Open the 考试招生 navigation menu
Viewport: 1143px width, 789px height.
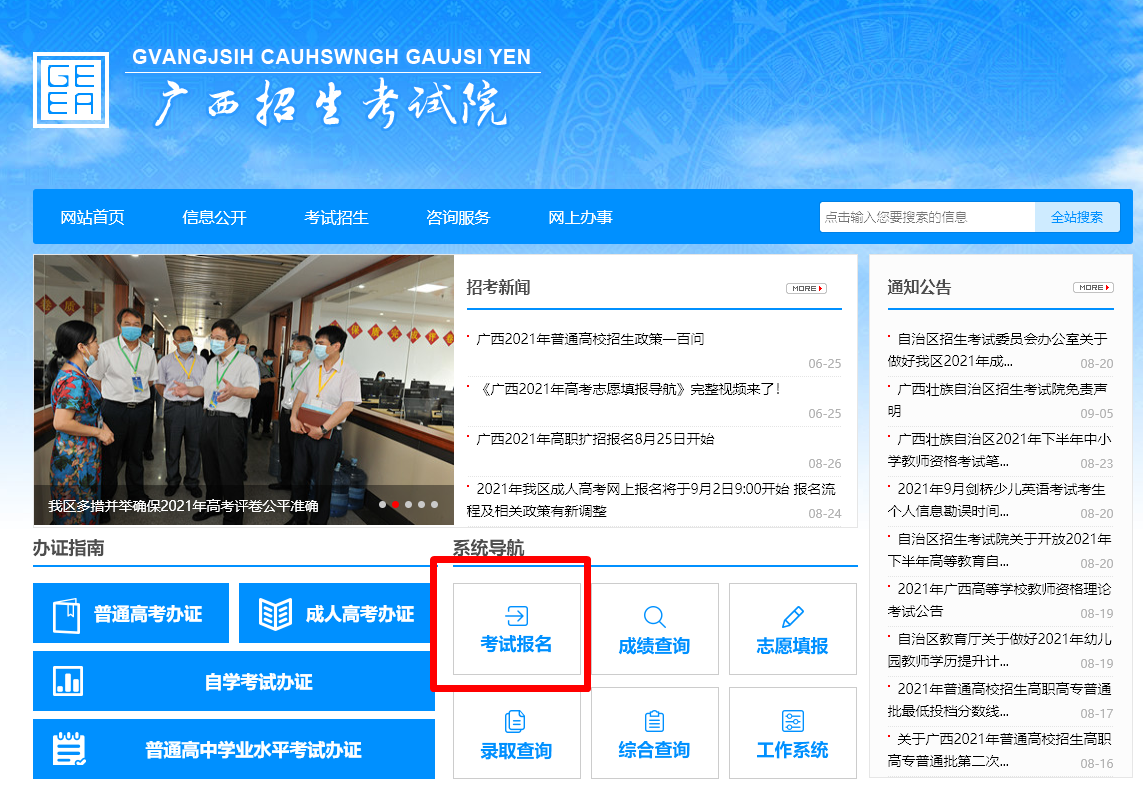click(x=335, y=216)
